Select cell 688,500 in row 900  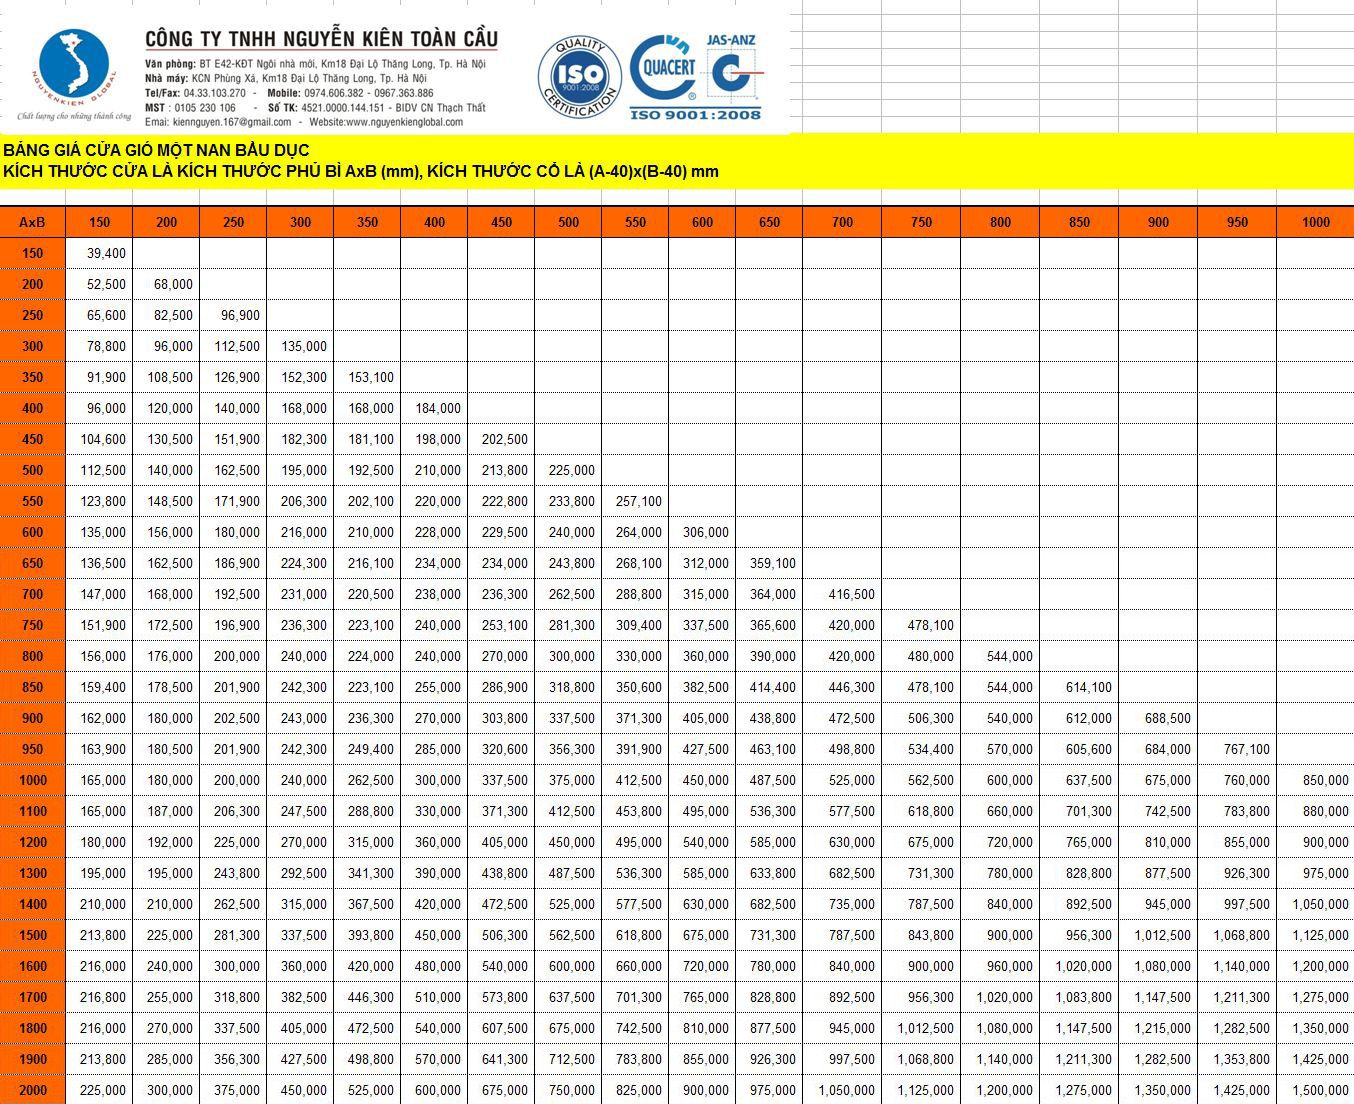(x=1158, y=718)
